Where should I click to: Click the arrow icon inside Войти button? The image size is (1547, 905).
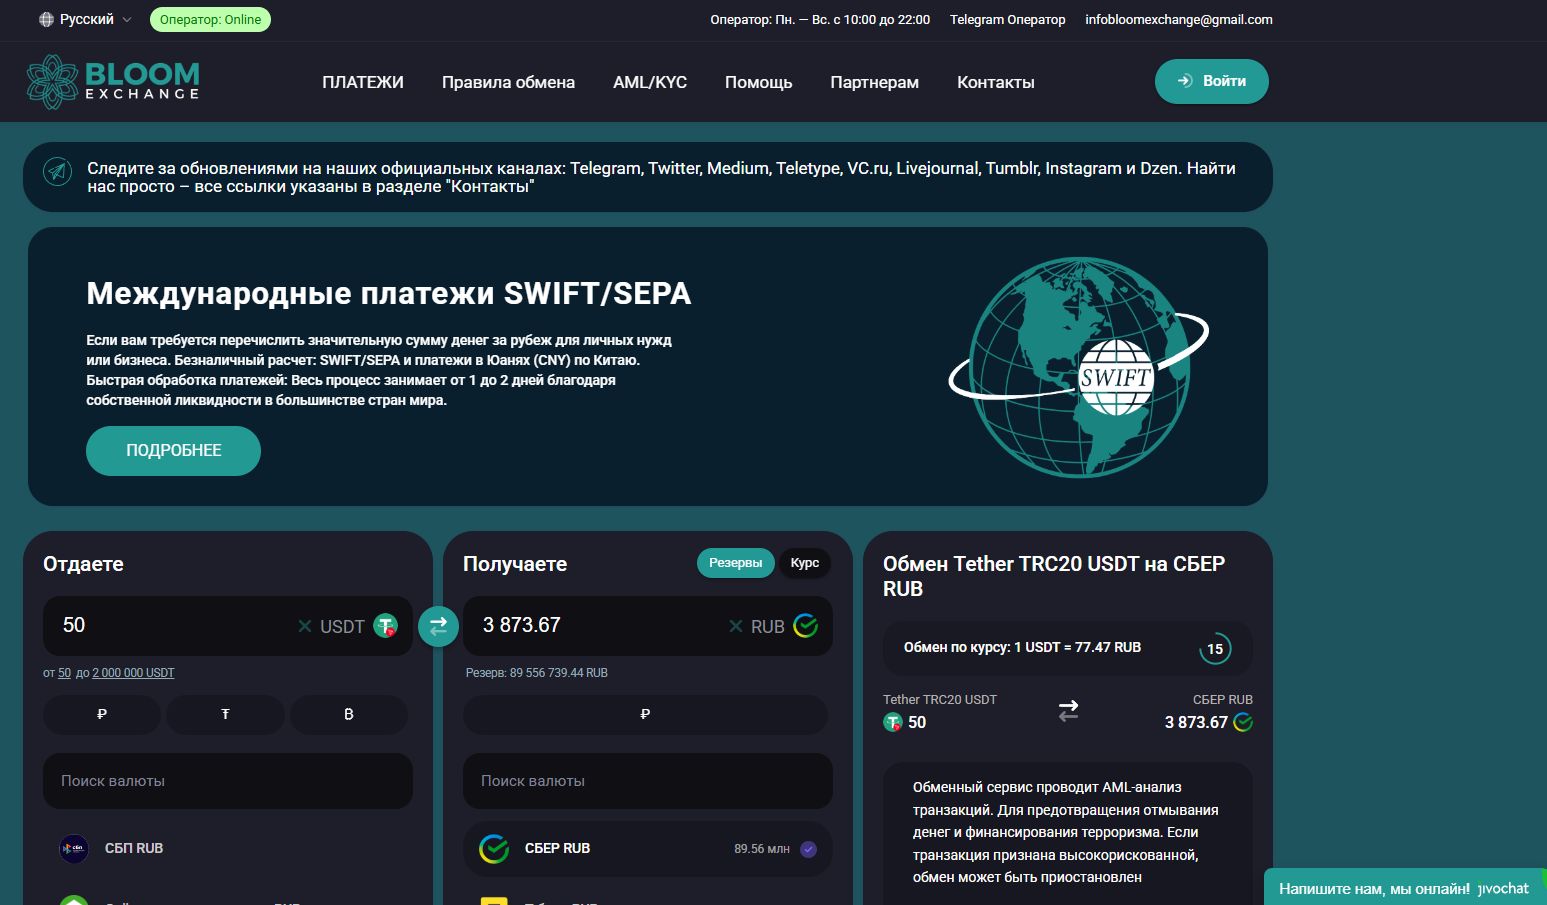pyautogui.click(x=1185, y=81)
